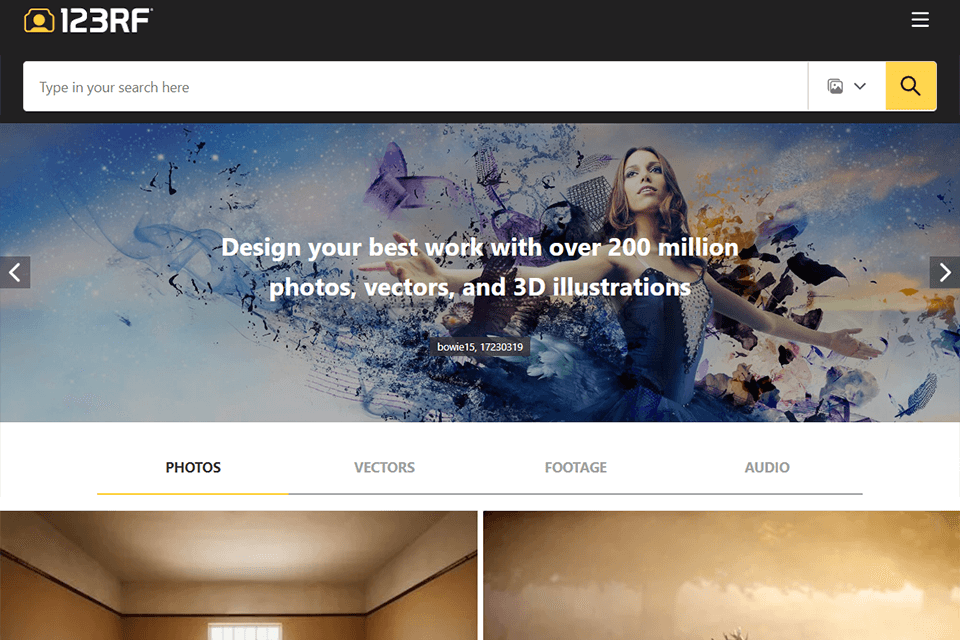Open the bowie15, 17230319 credit link
This screenshot has width=960, height=640.
[480, 347]
